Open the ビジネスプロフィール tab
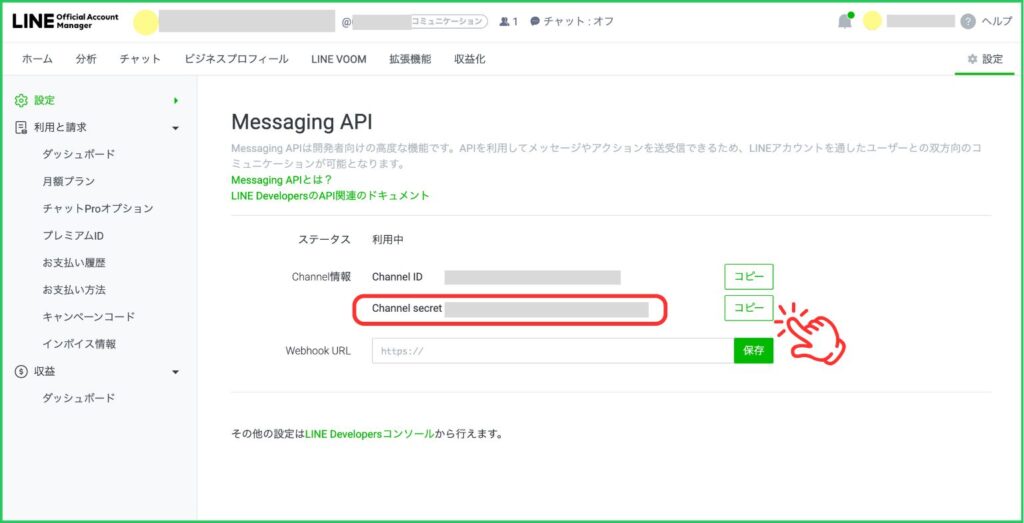Image resolution: width=1024 pixels, height=523 pixels. click(x=236, y=59)
